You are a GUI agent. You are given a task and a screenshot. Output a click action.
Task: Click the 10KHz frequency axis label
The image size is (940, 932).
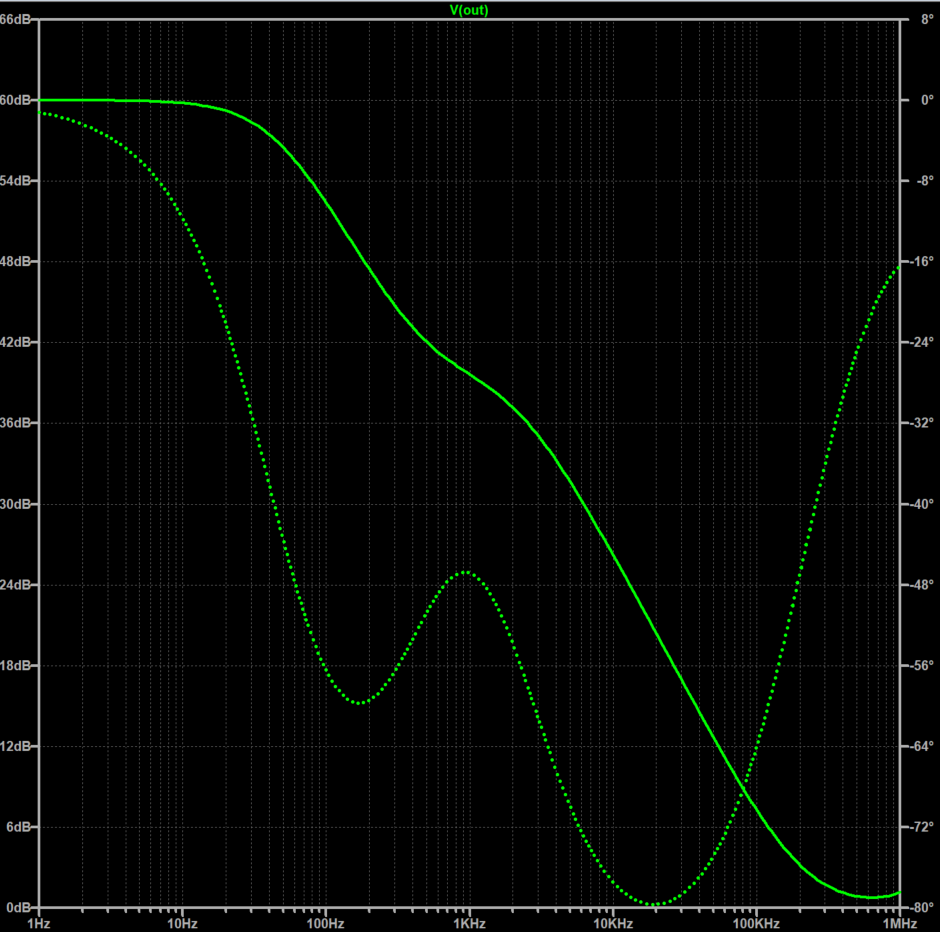click(x=612, y=922)
